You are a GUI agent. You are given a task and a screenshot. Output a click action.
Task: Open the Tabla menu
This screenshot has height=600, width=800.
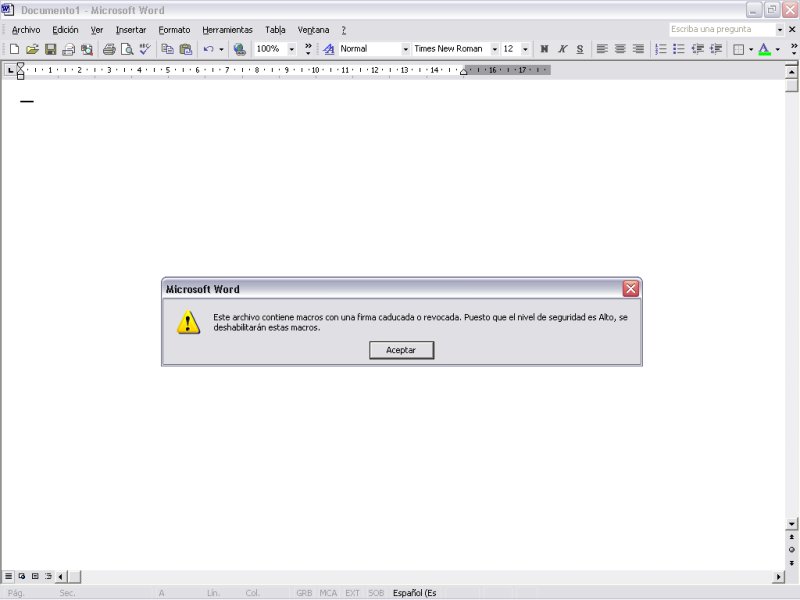coord(275,30)
